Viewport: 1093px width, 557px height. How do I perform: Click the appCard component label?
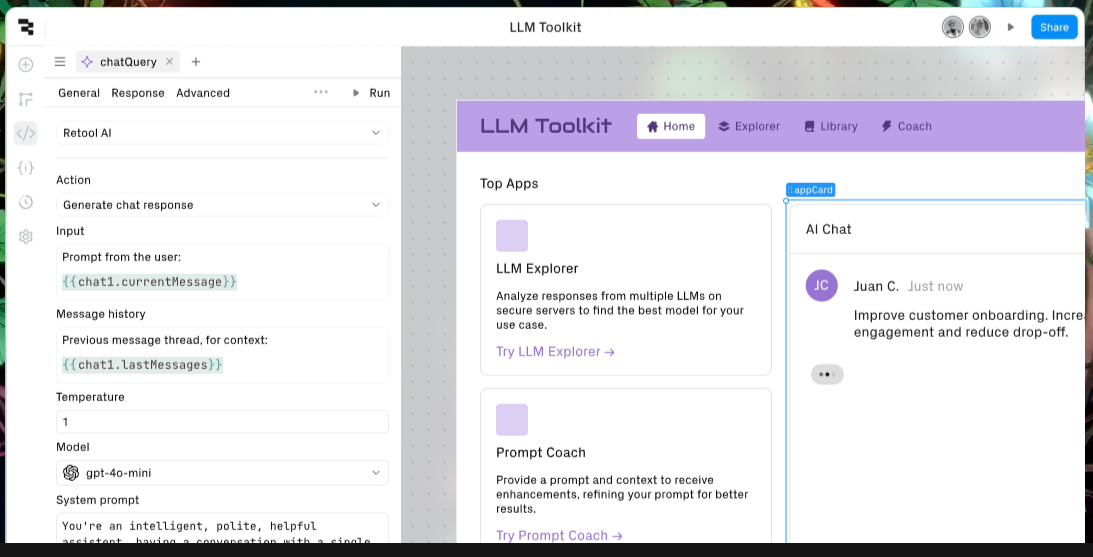(810, 190)
